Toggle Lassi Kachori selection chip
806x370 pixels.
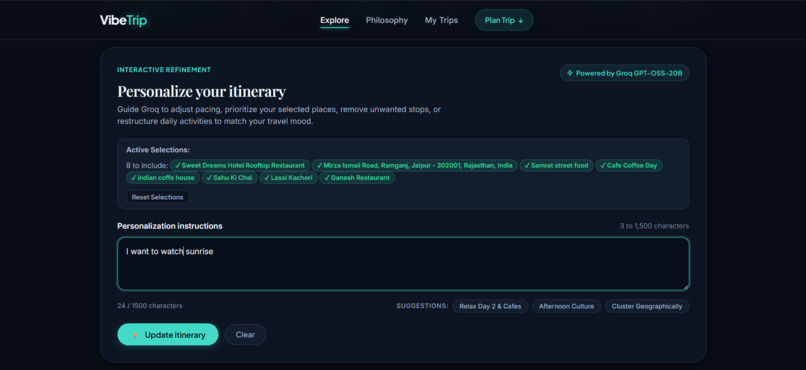288,178
